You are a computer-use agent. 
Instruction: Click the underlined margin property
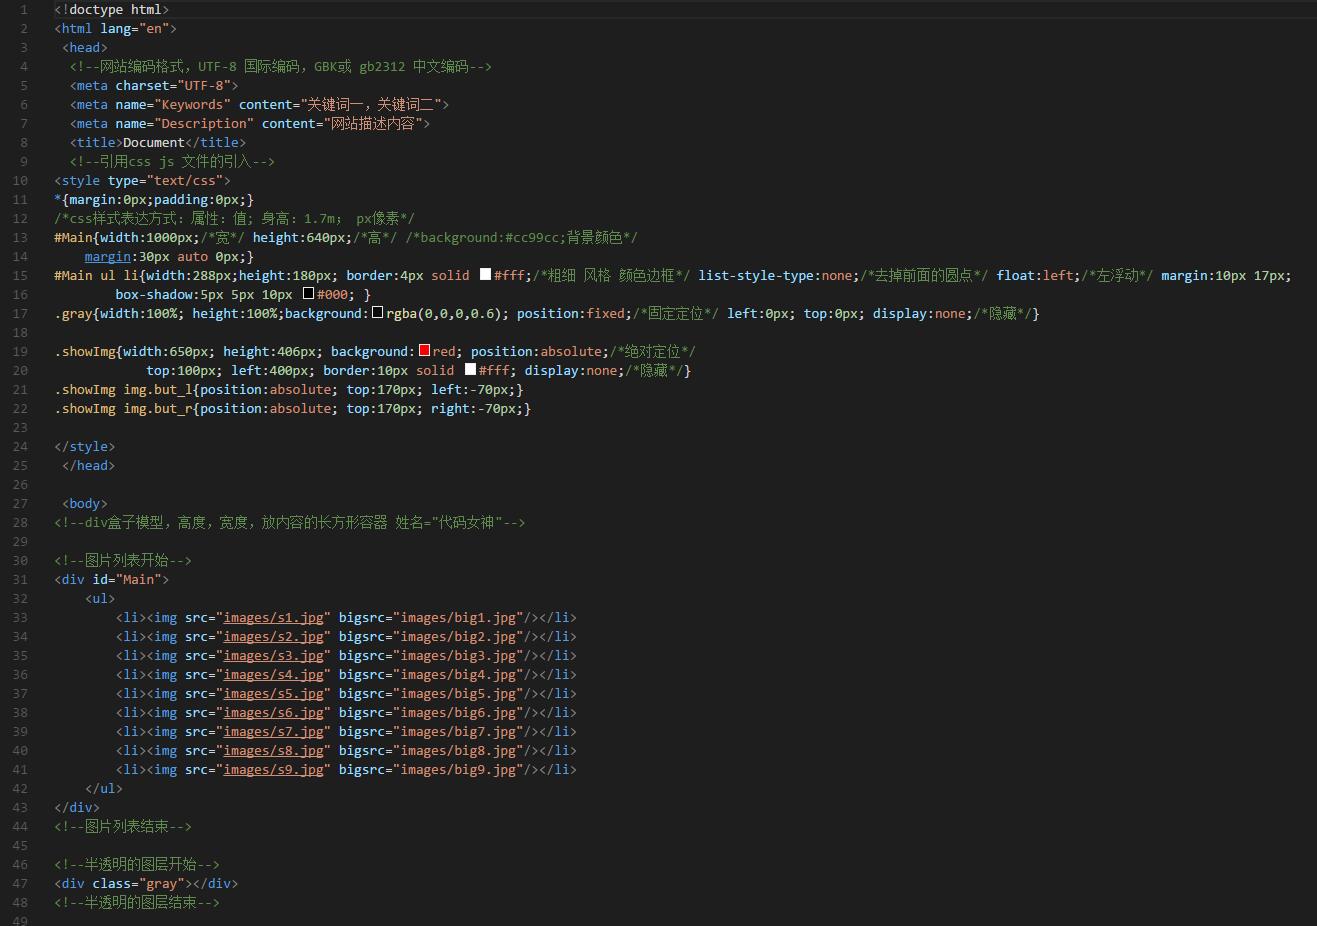[x=108, y=257]
